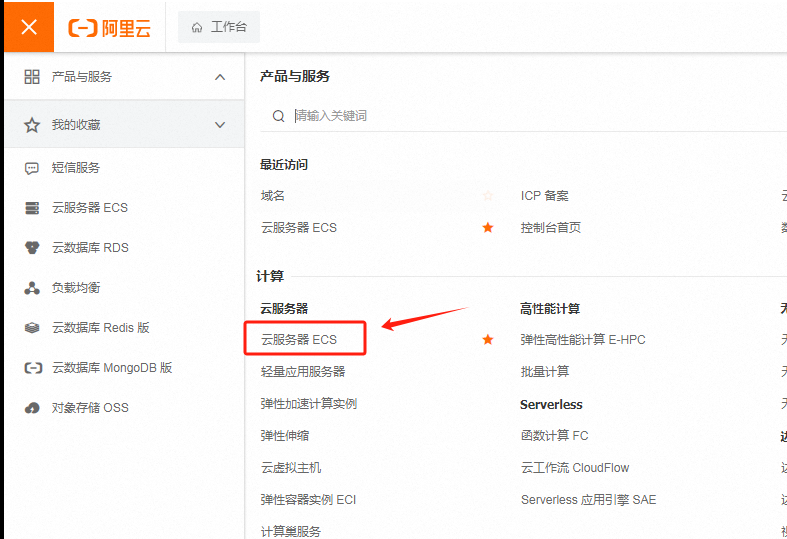
Task: Click the 产品与服务 sidebar menu item
Action: 124,77
